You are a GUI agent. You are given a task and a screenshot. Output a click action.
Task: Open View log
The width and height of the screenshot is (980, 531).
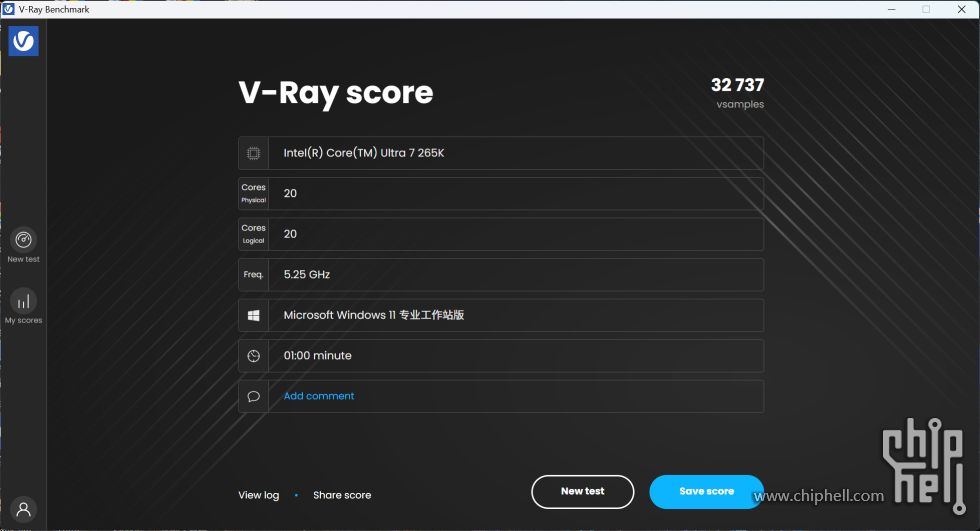259,495
